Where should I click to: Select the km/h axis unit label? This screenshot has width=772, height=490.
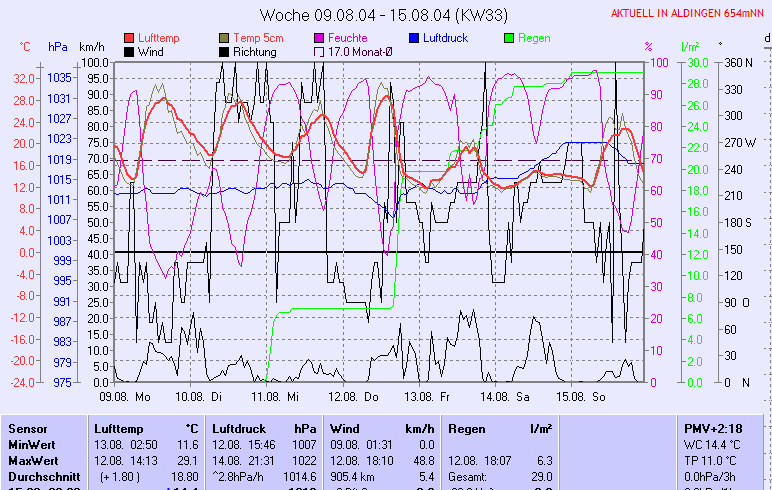pos(91,47)
